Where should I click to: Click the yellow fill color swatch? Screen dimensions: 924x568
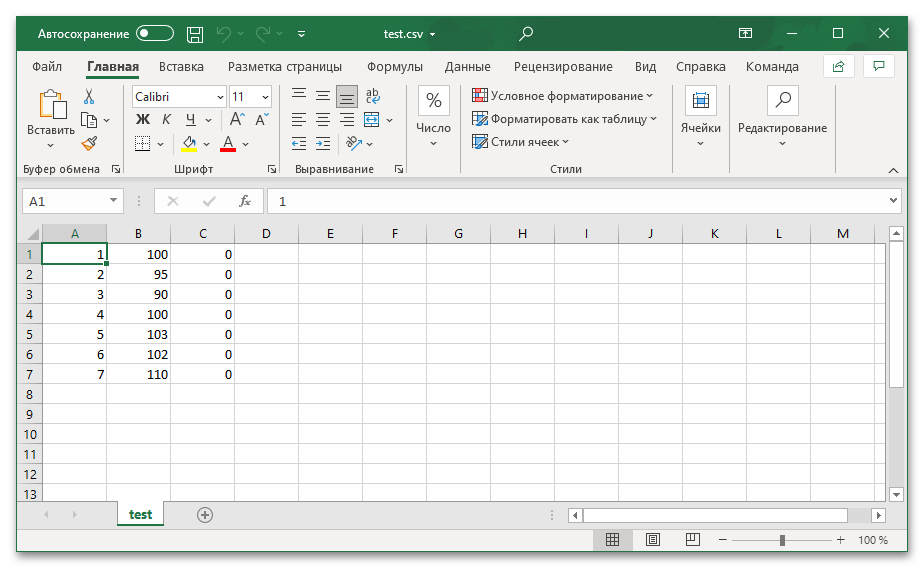(x=190, y=144)
